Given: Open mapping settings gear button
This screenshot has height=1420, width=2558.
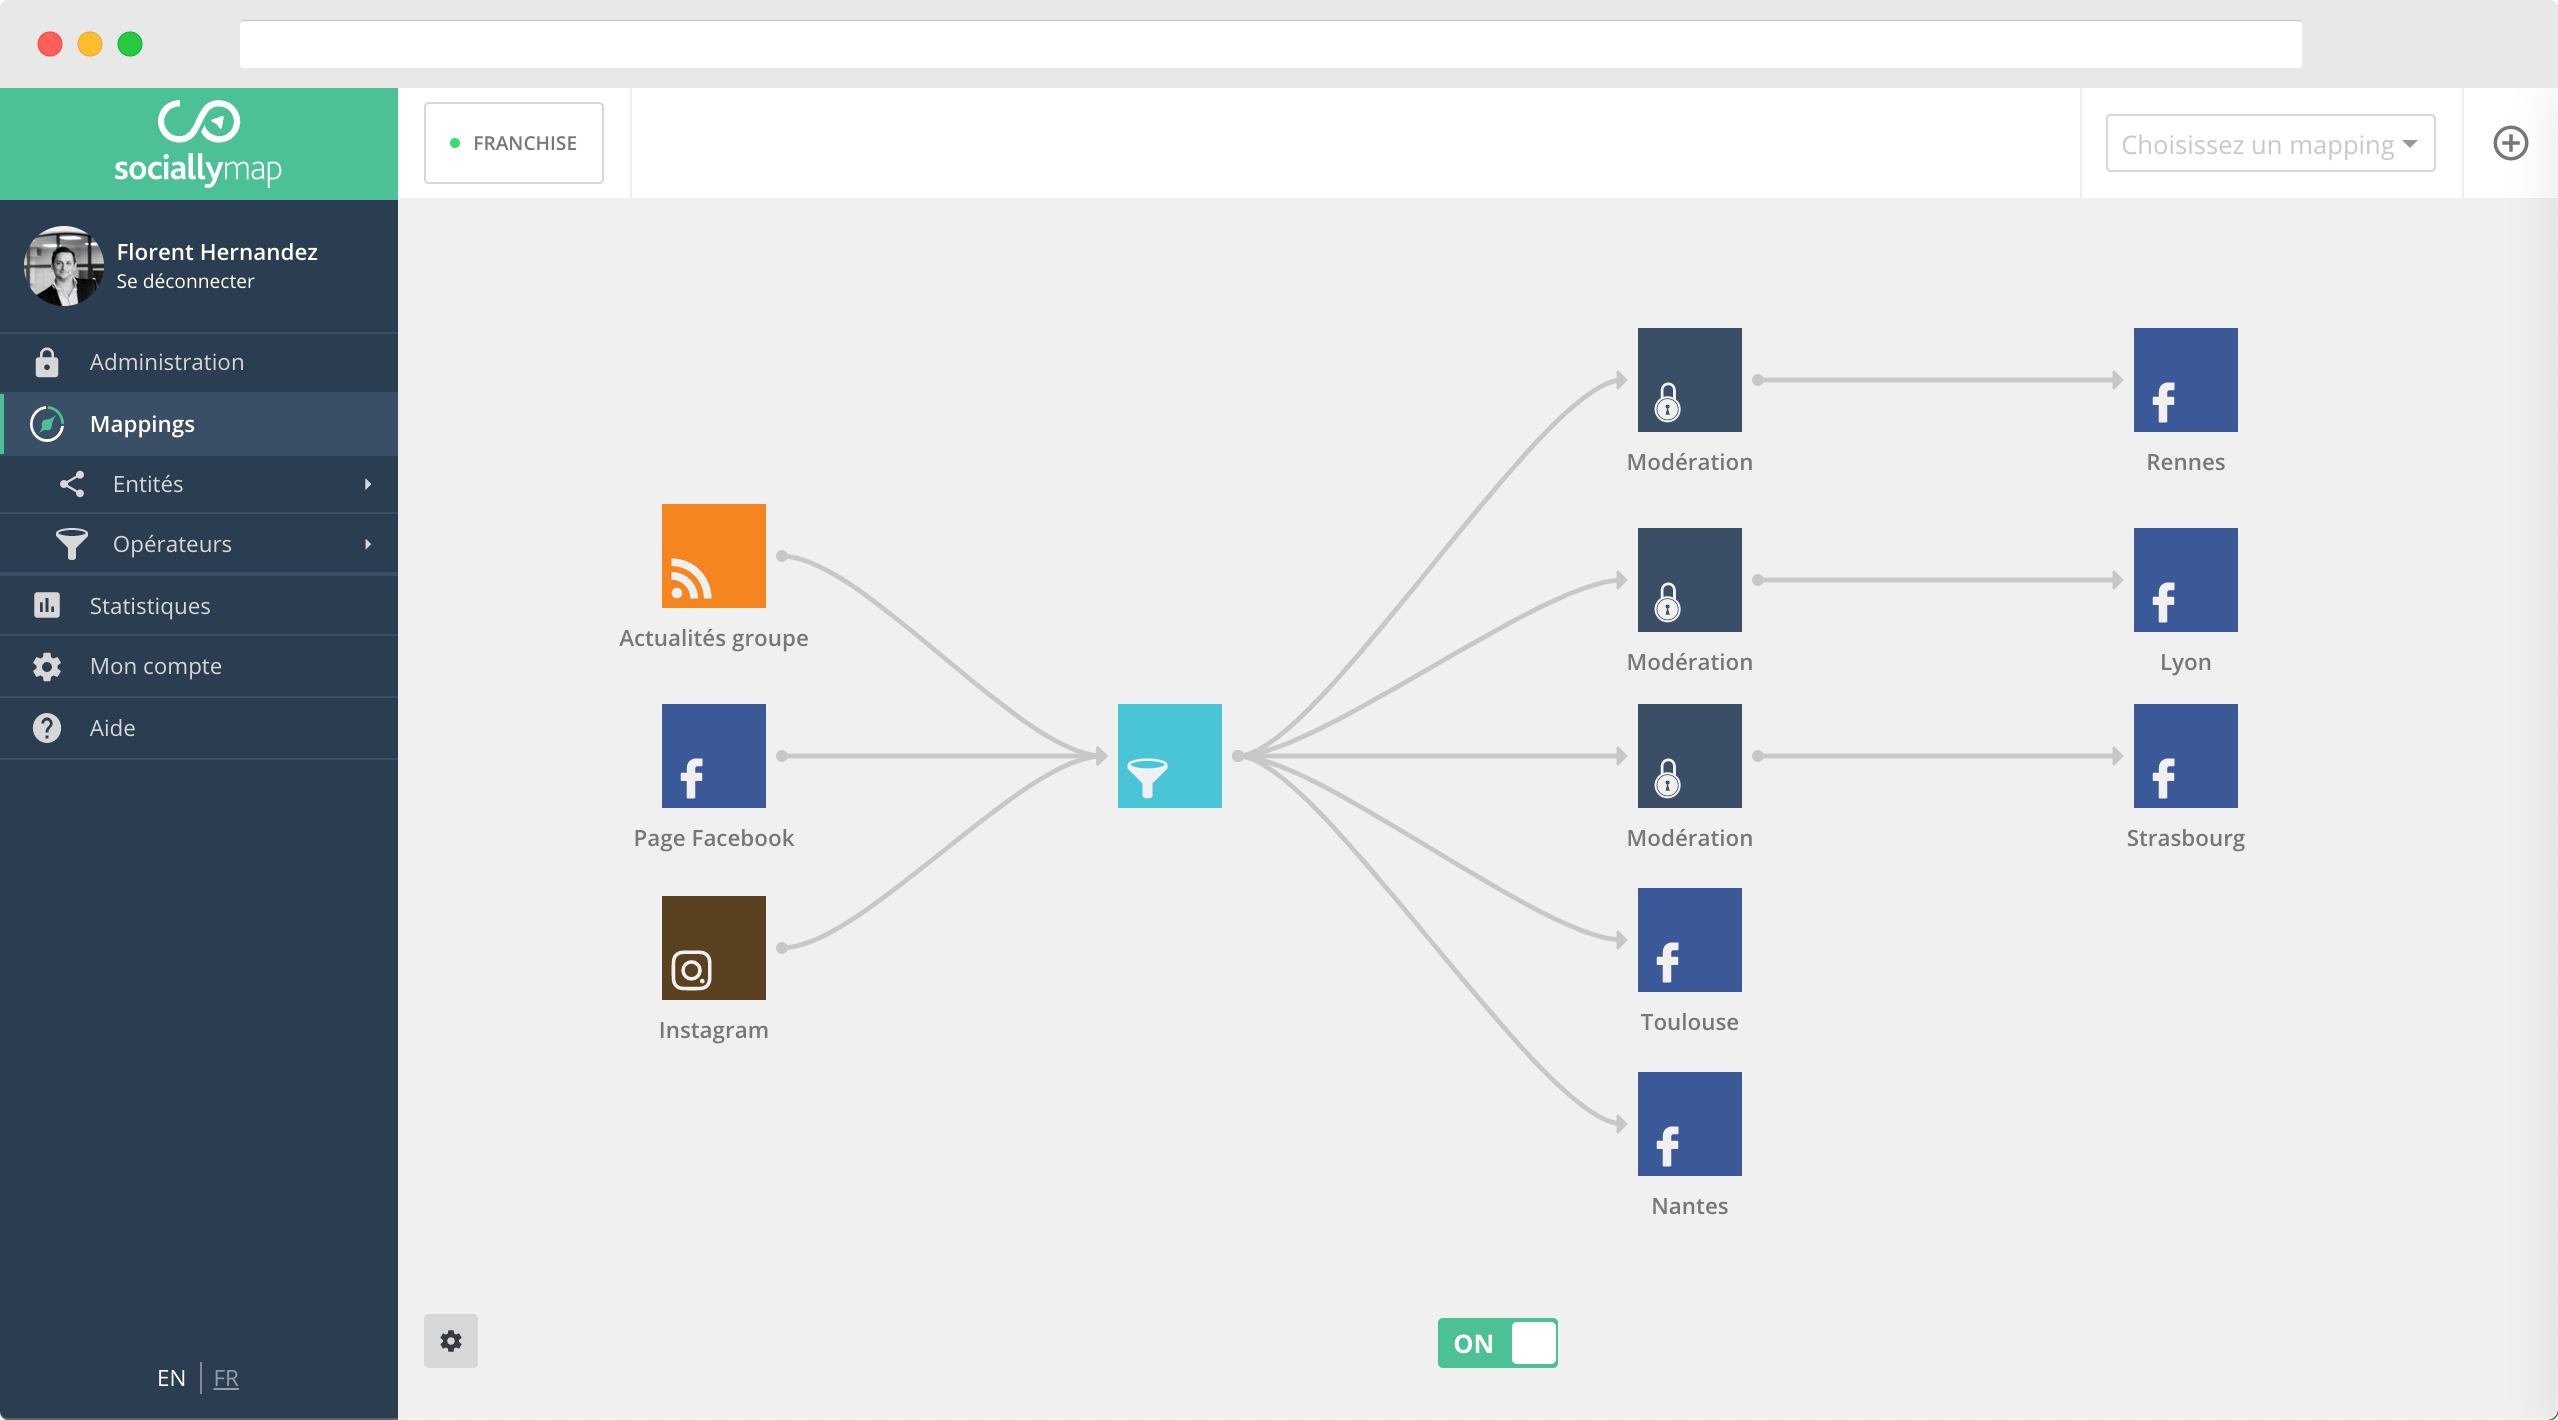Looking at the screenshot, I should pyautogui.click(x=451, y=1341).
